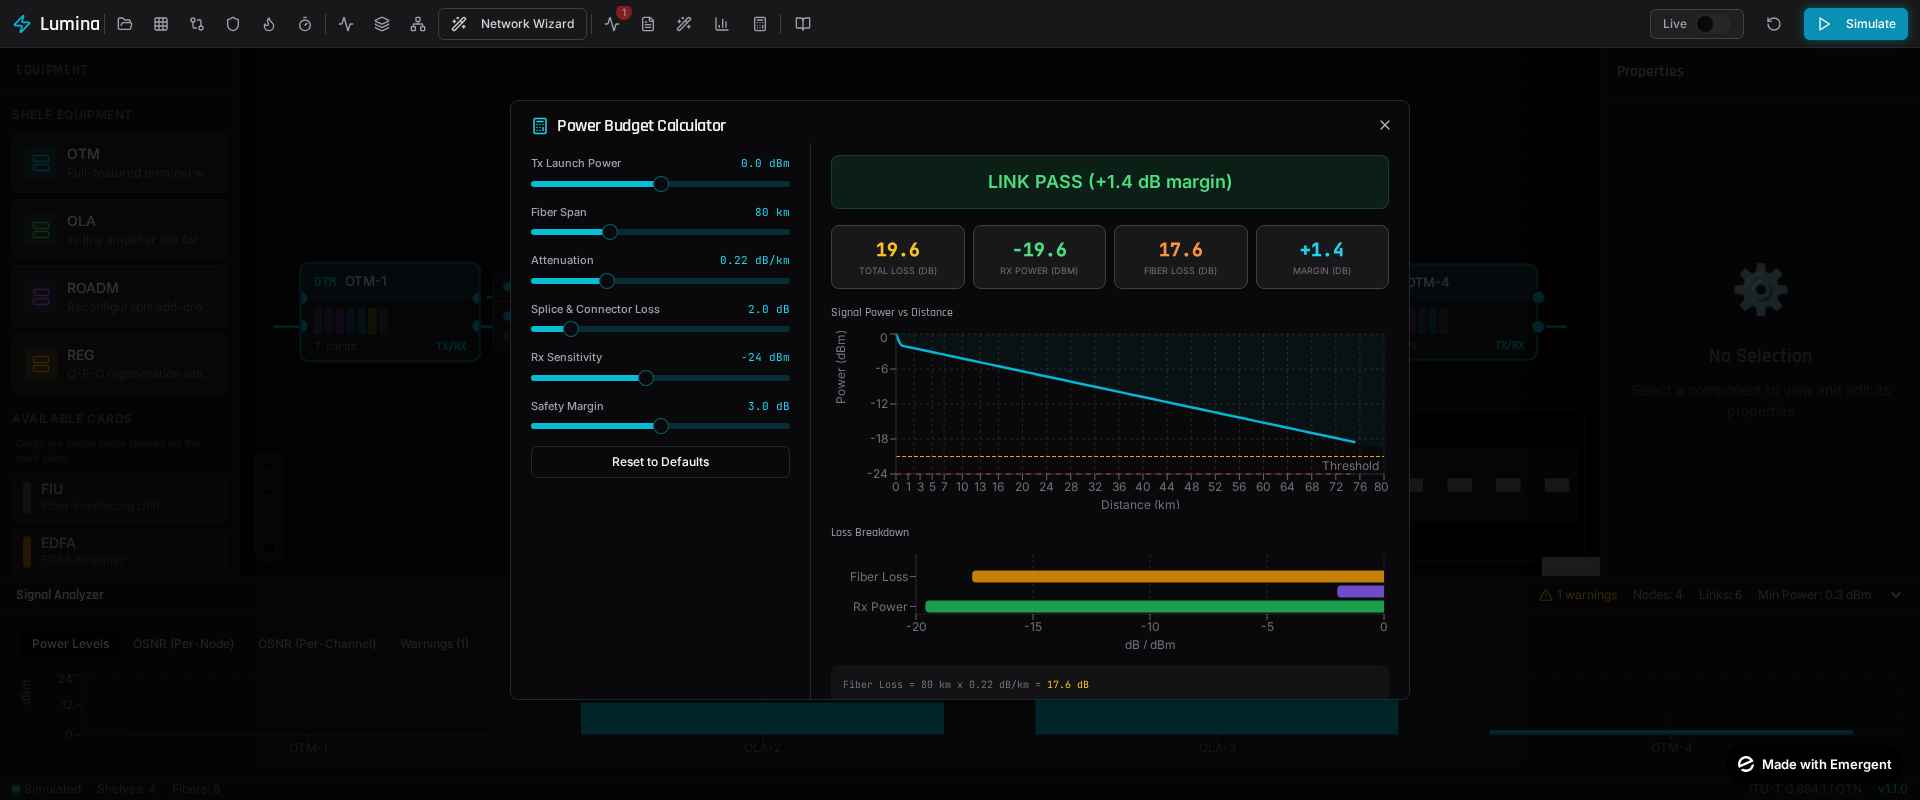Screen dimensions: 1920x800
Task: Adjust the Attenuation slider
Action: (660, 281)
